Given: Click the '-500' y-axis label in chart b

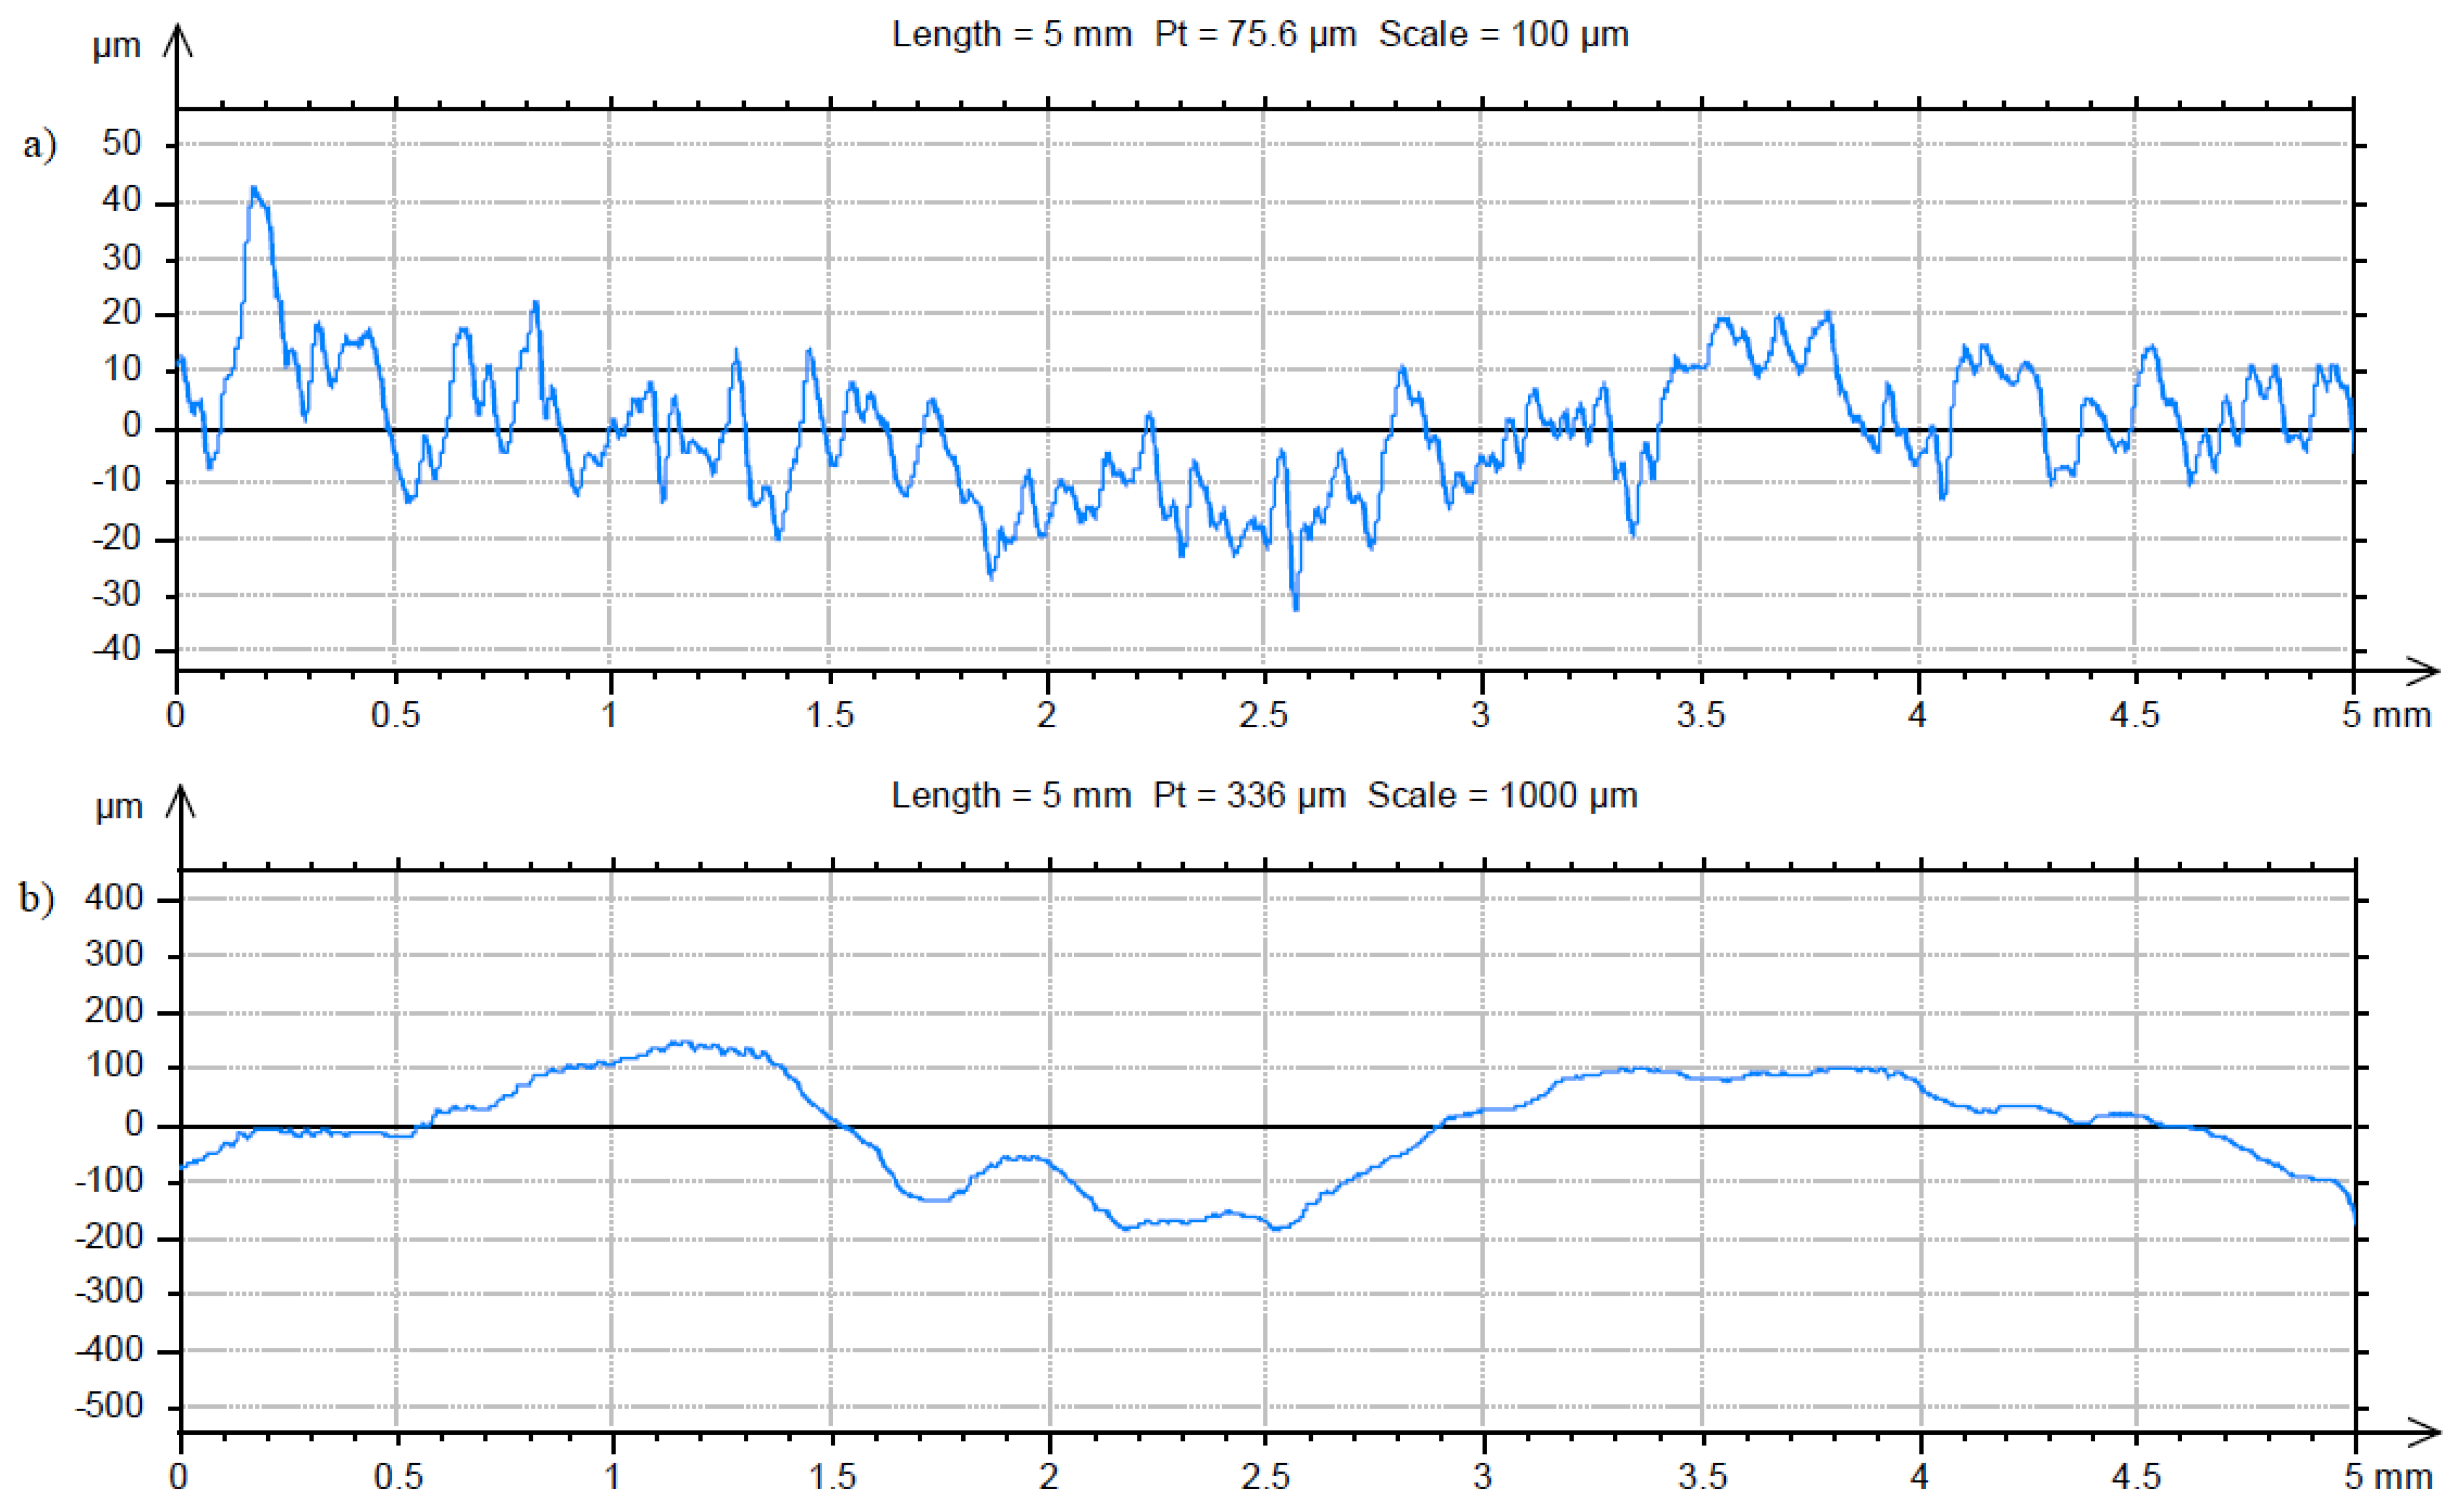Looking at the screenshot, I should (x=110, y=1406).
